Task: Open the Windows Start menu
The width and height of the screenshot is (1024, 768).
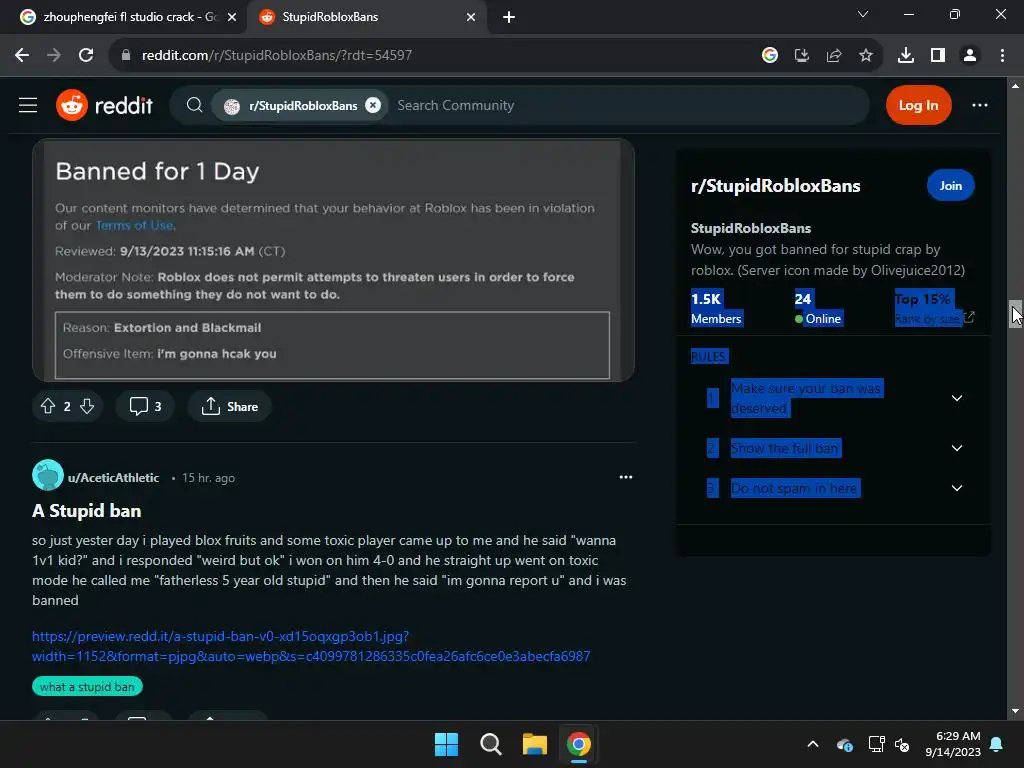Action: (x=447, y=744)
